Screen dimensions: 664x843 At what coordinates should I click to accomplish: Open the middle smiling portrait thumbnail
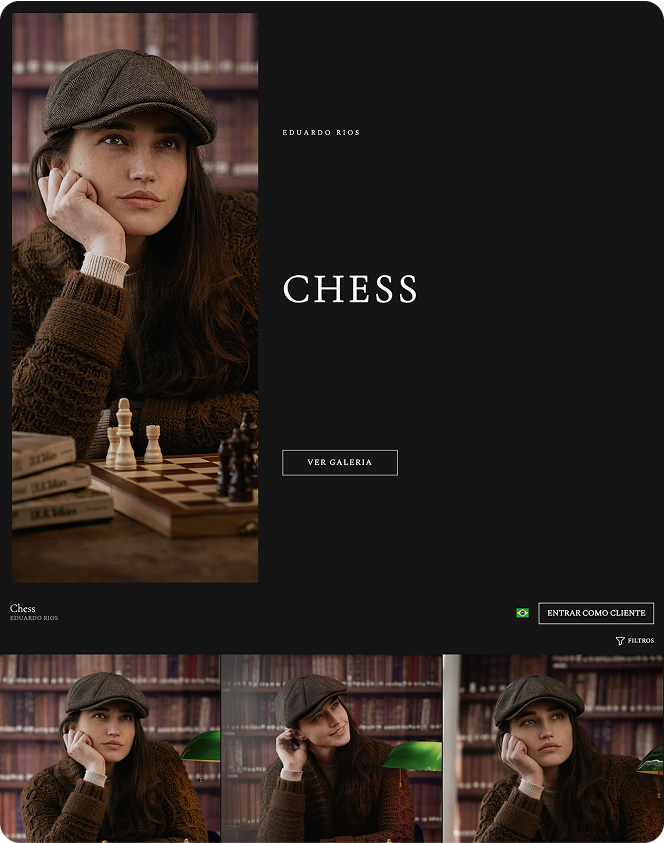[x=331, y=748]
